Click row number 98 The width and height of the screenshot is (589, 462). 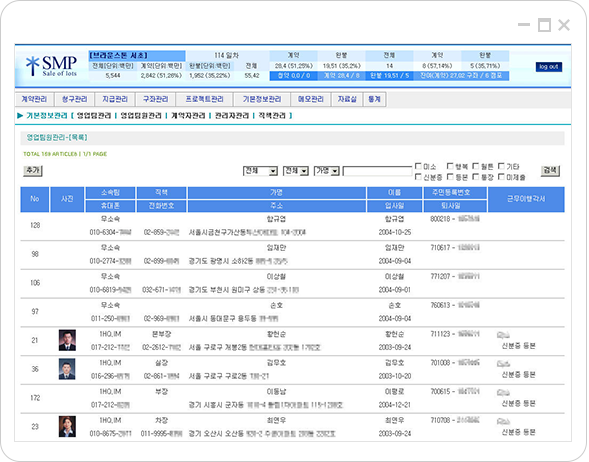click(35, 254)
